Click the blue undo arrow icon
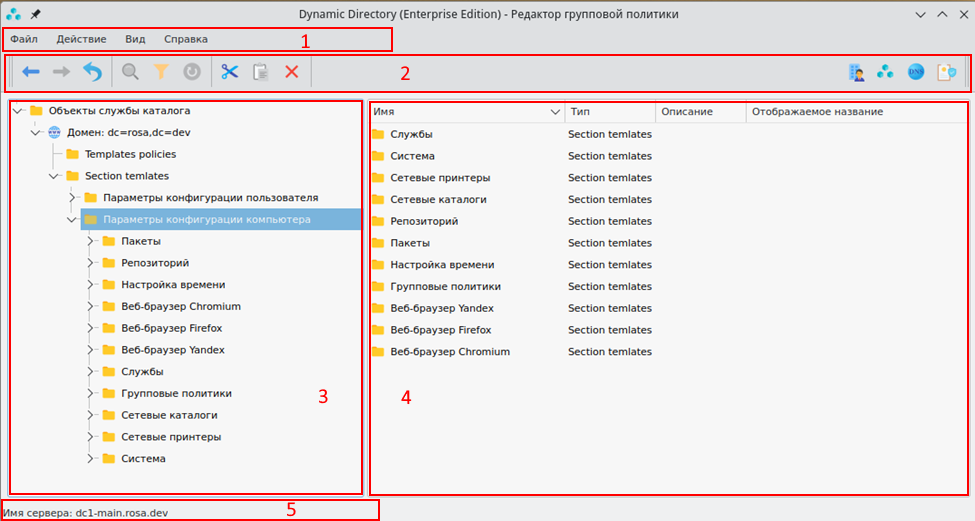975x521 pixels. 92,72
